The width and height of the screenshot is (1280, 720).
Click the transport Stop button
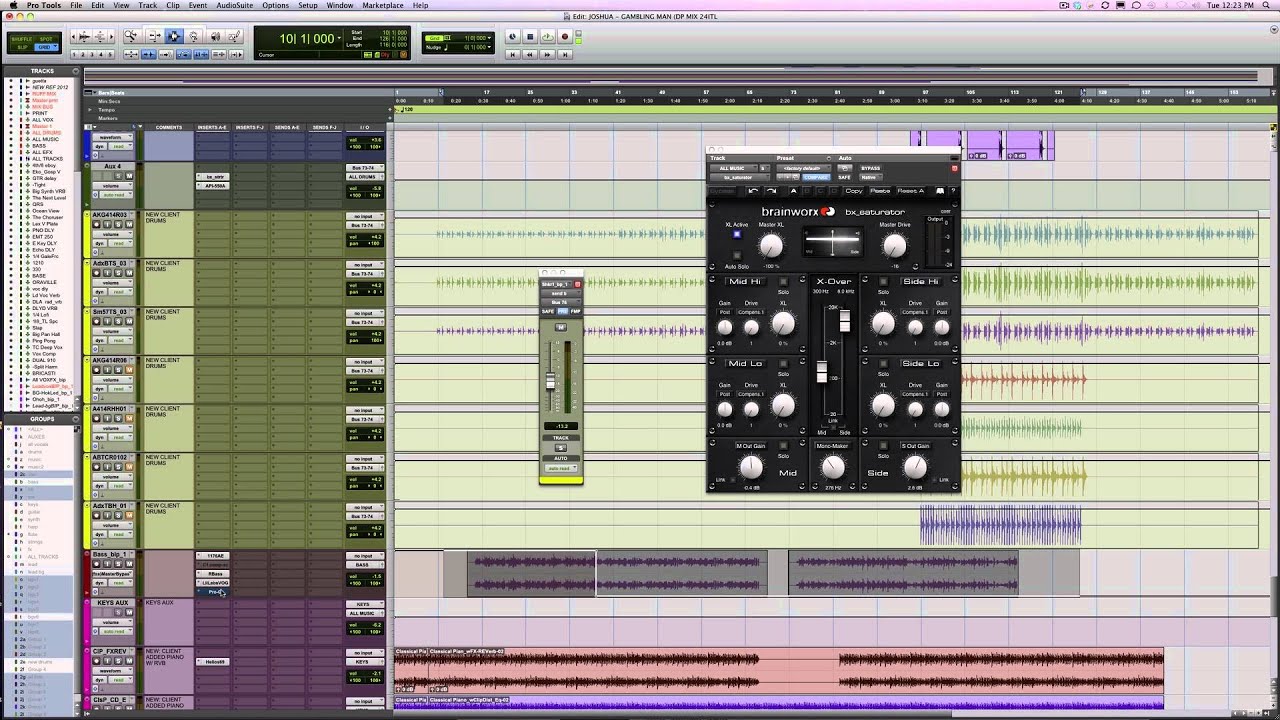click(530, 37)
